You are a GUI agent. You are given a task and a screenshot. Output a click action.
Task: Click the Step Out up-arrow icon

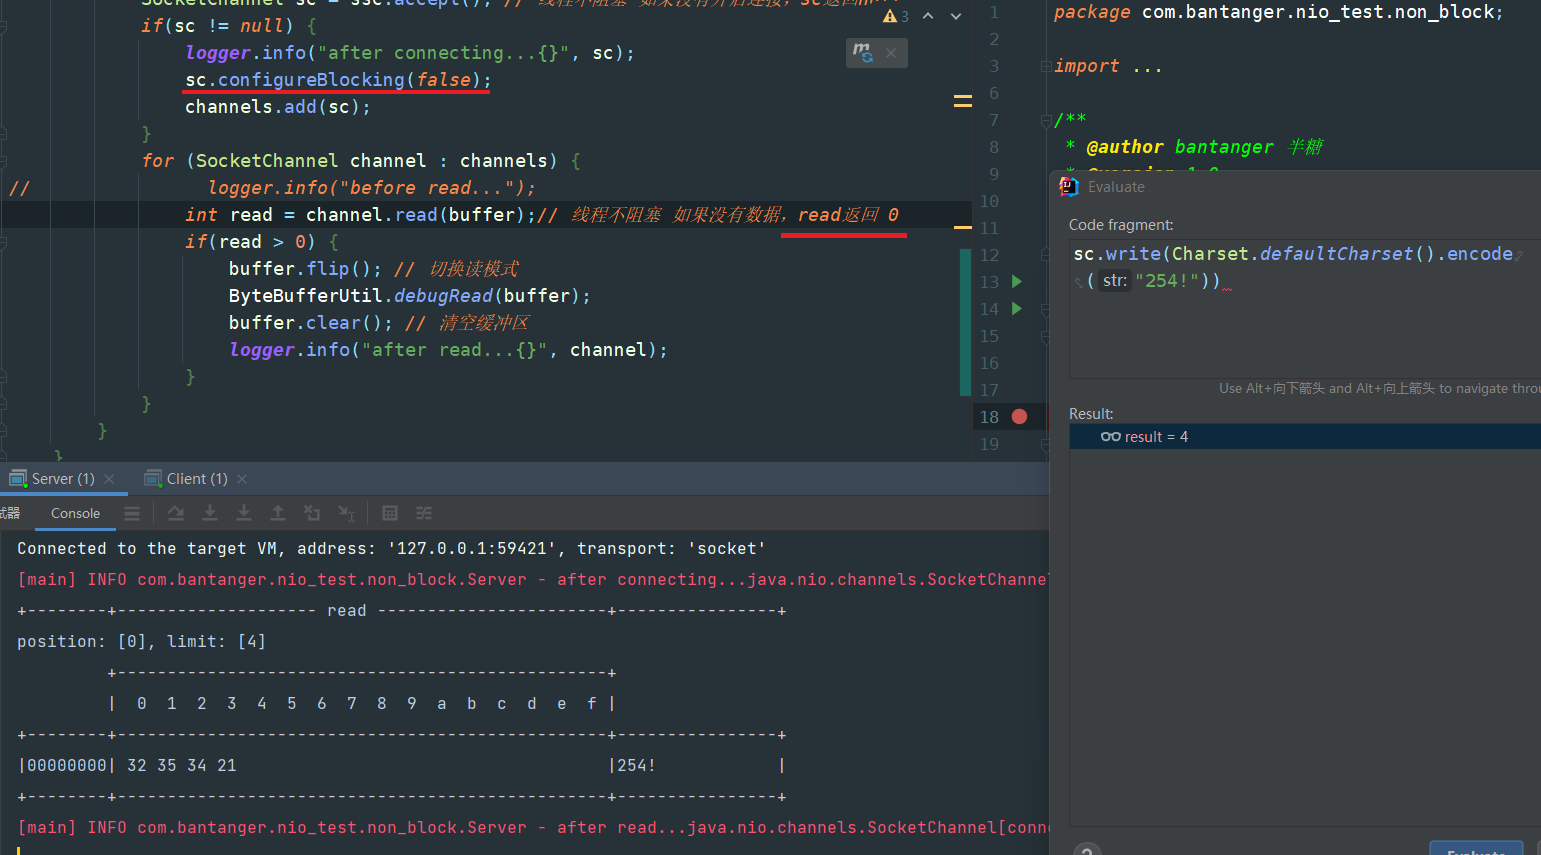(278, 513)
